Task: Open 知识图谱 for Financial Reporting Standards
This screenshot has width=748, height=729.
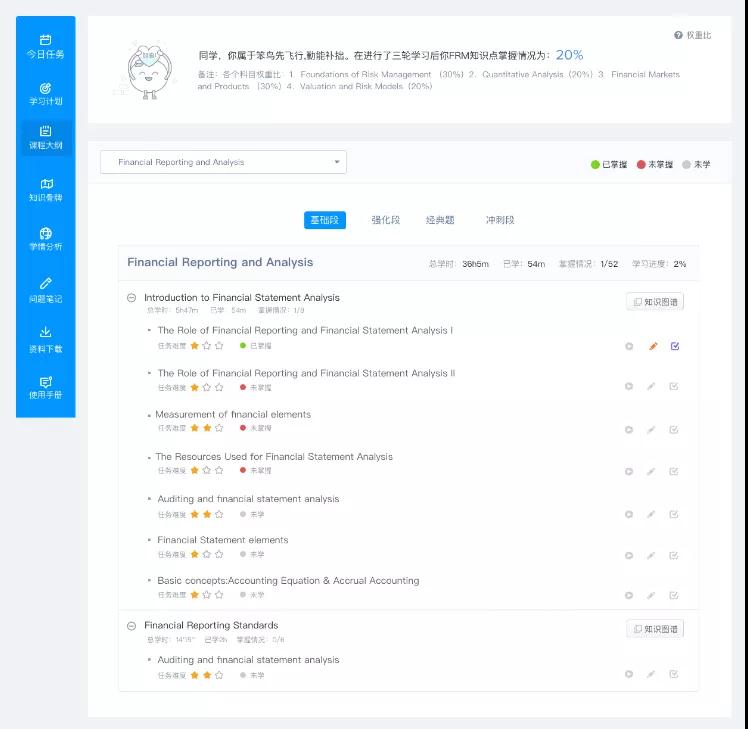Action: pos(654,629)
